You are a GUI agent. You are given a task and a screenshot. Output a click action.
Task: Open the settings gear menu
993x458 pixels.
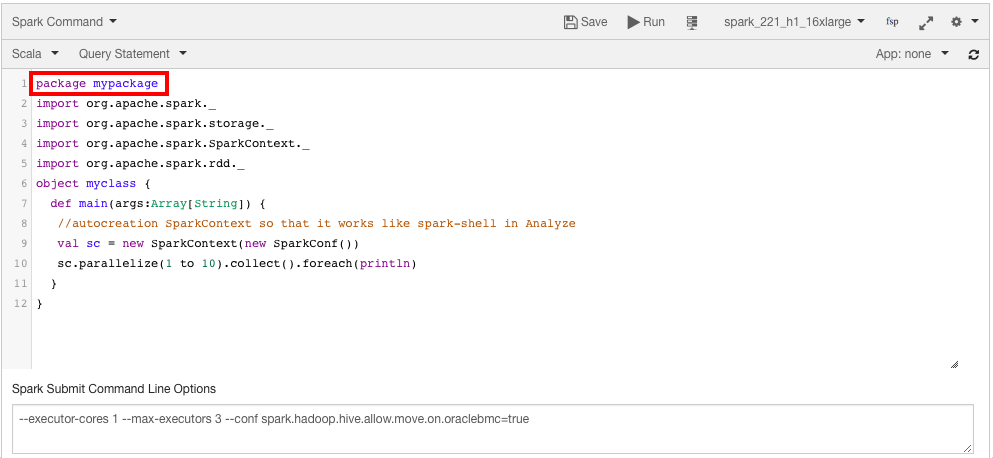click(965, 22)
